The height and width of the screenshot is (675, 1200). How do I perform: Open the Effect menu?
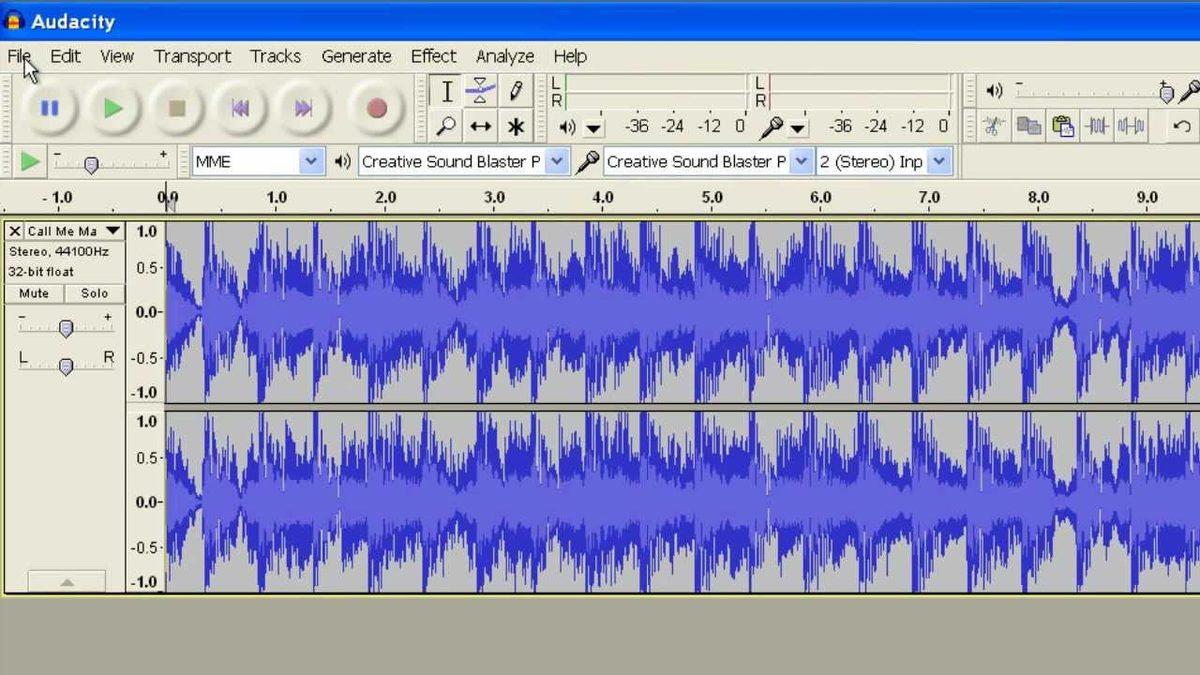point(433,56)
